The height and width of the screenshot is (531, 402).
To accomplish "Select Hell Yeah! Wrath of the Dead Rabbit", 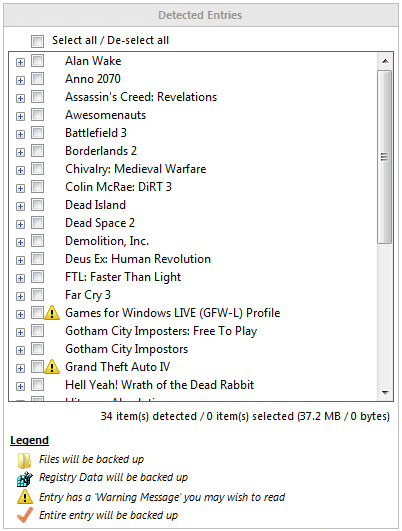I will point(160,385).
